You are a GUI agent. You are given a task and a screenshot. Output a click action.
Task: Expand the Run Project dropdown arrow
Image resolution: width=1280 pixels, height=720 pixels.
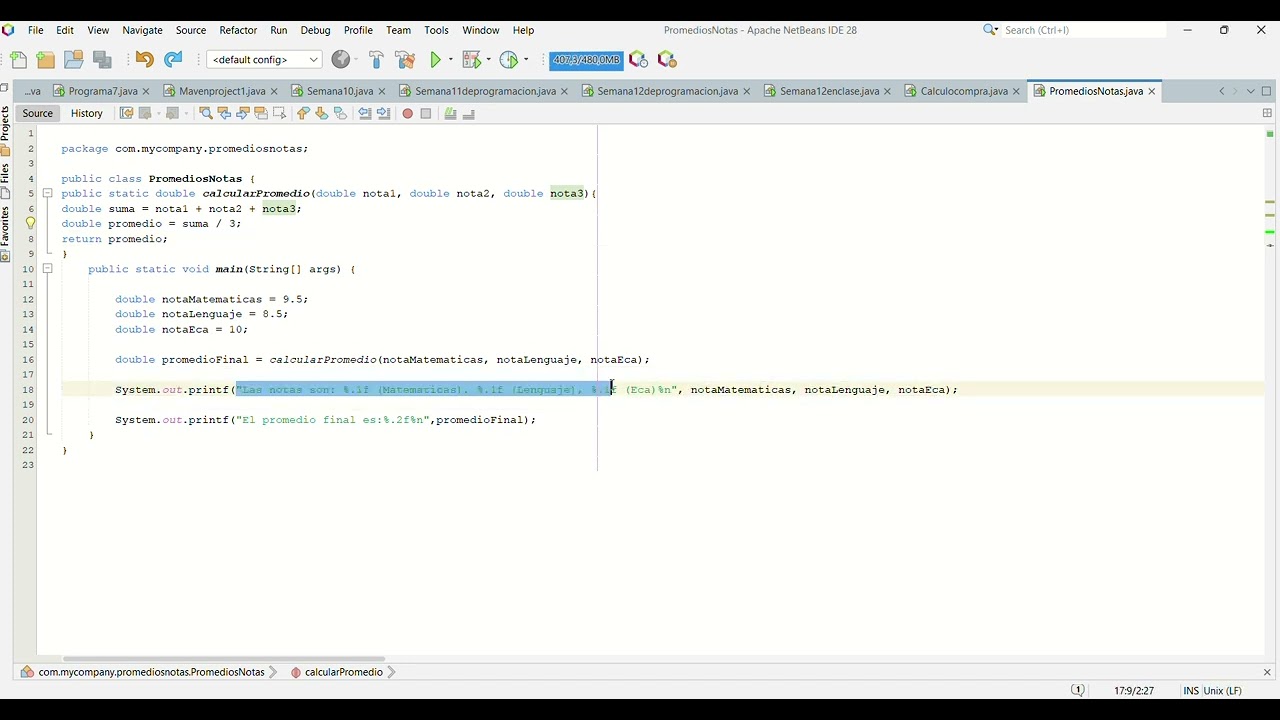[x=451, y=60]
